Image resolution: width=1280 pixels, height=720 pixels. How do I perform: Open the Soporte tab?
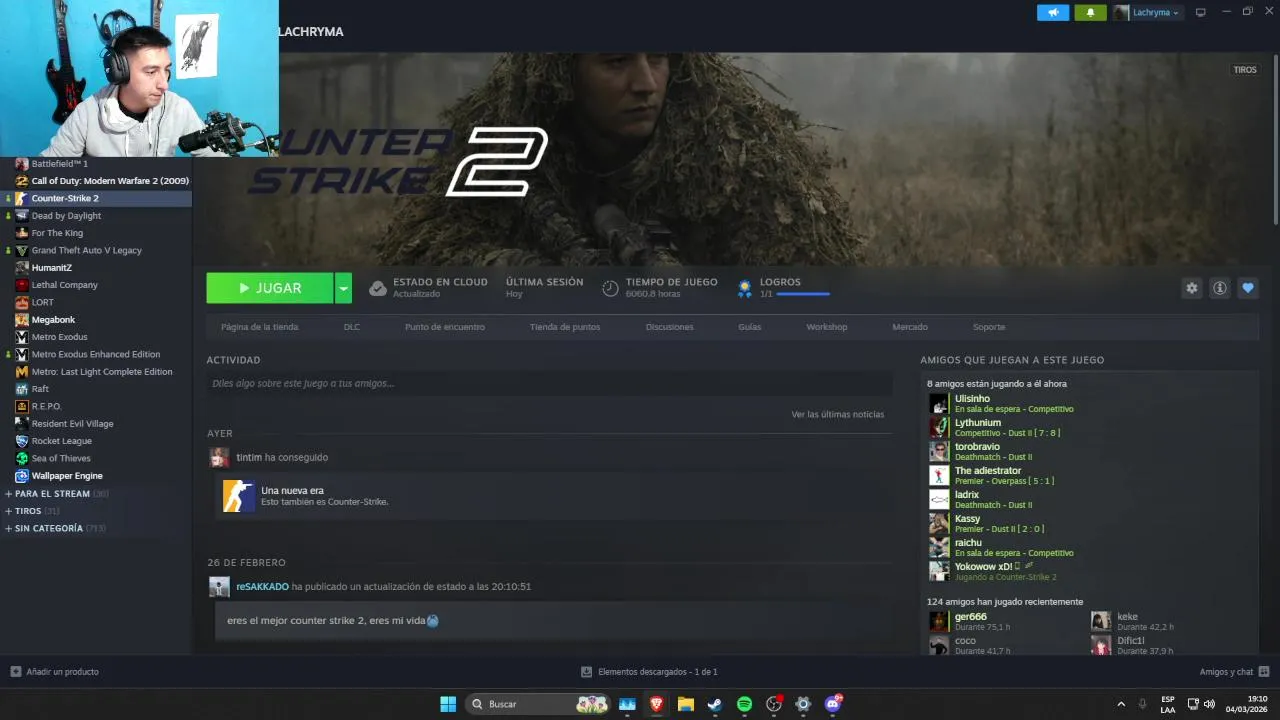coord(989,327)
